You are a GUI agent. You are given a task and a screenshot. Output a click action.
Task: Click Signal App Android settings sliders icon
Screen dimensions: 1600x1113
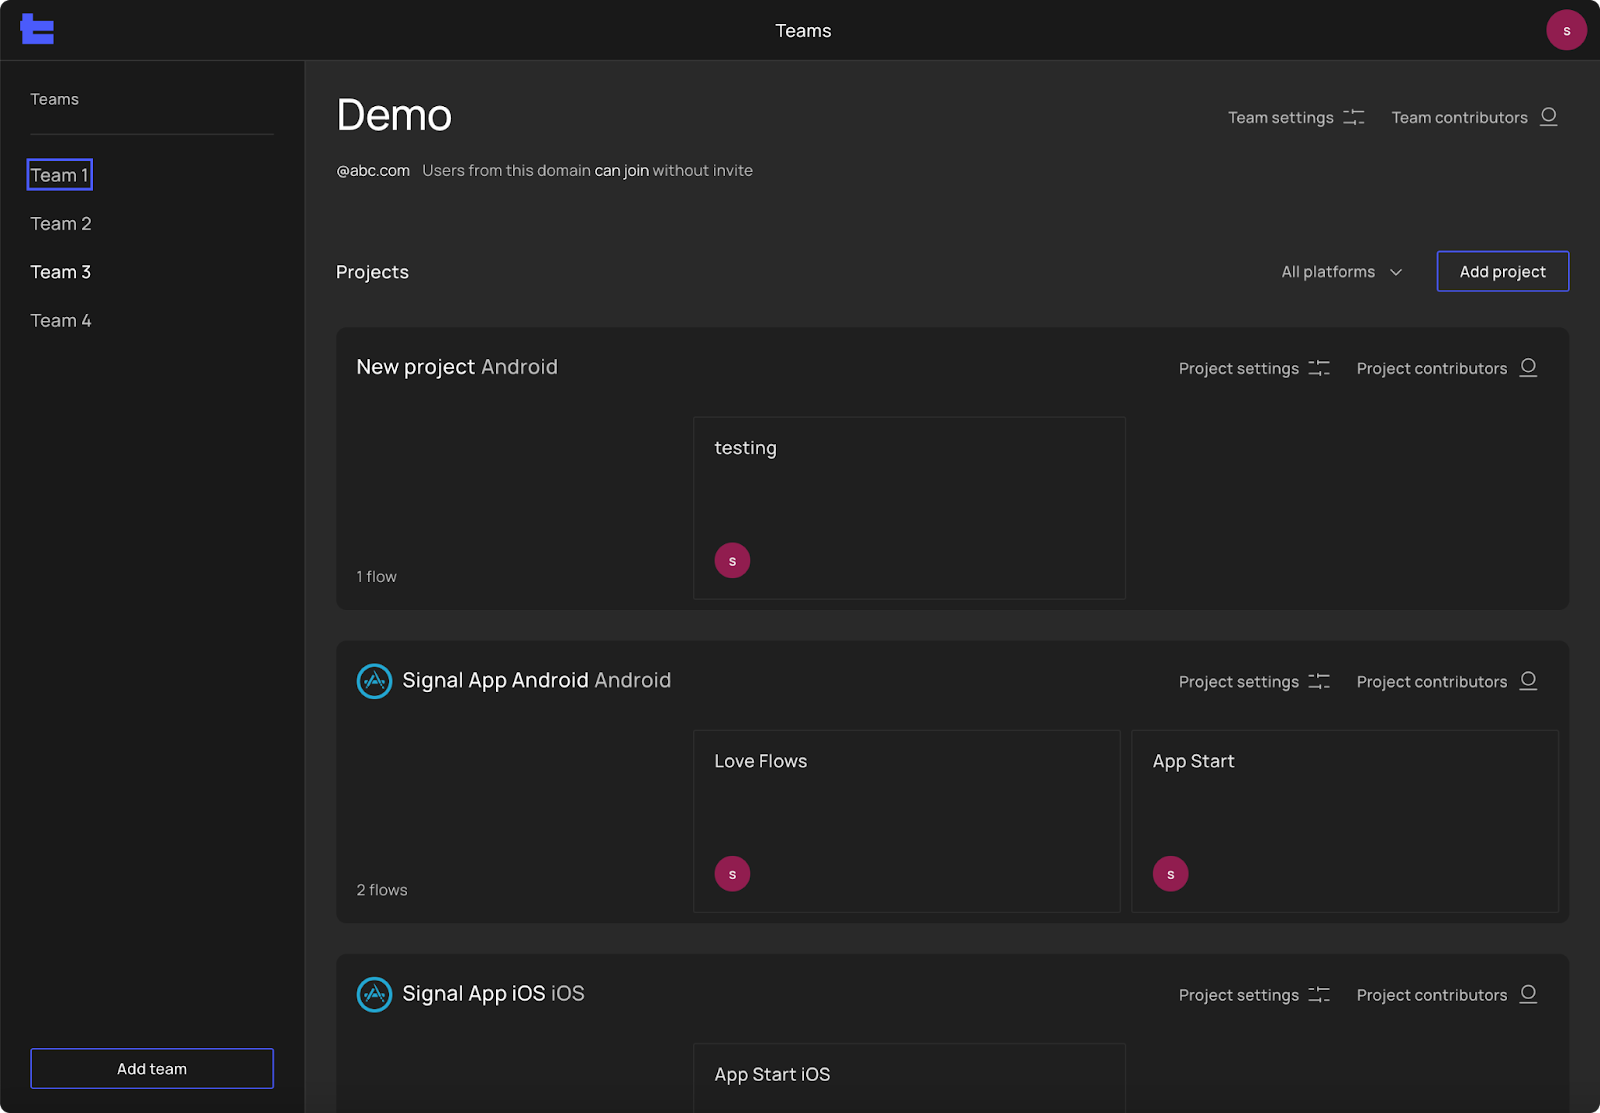tap(1319, 681)
